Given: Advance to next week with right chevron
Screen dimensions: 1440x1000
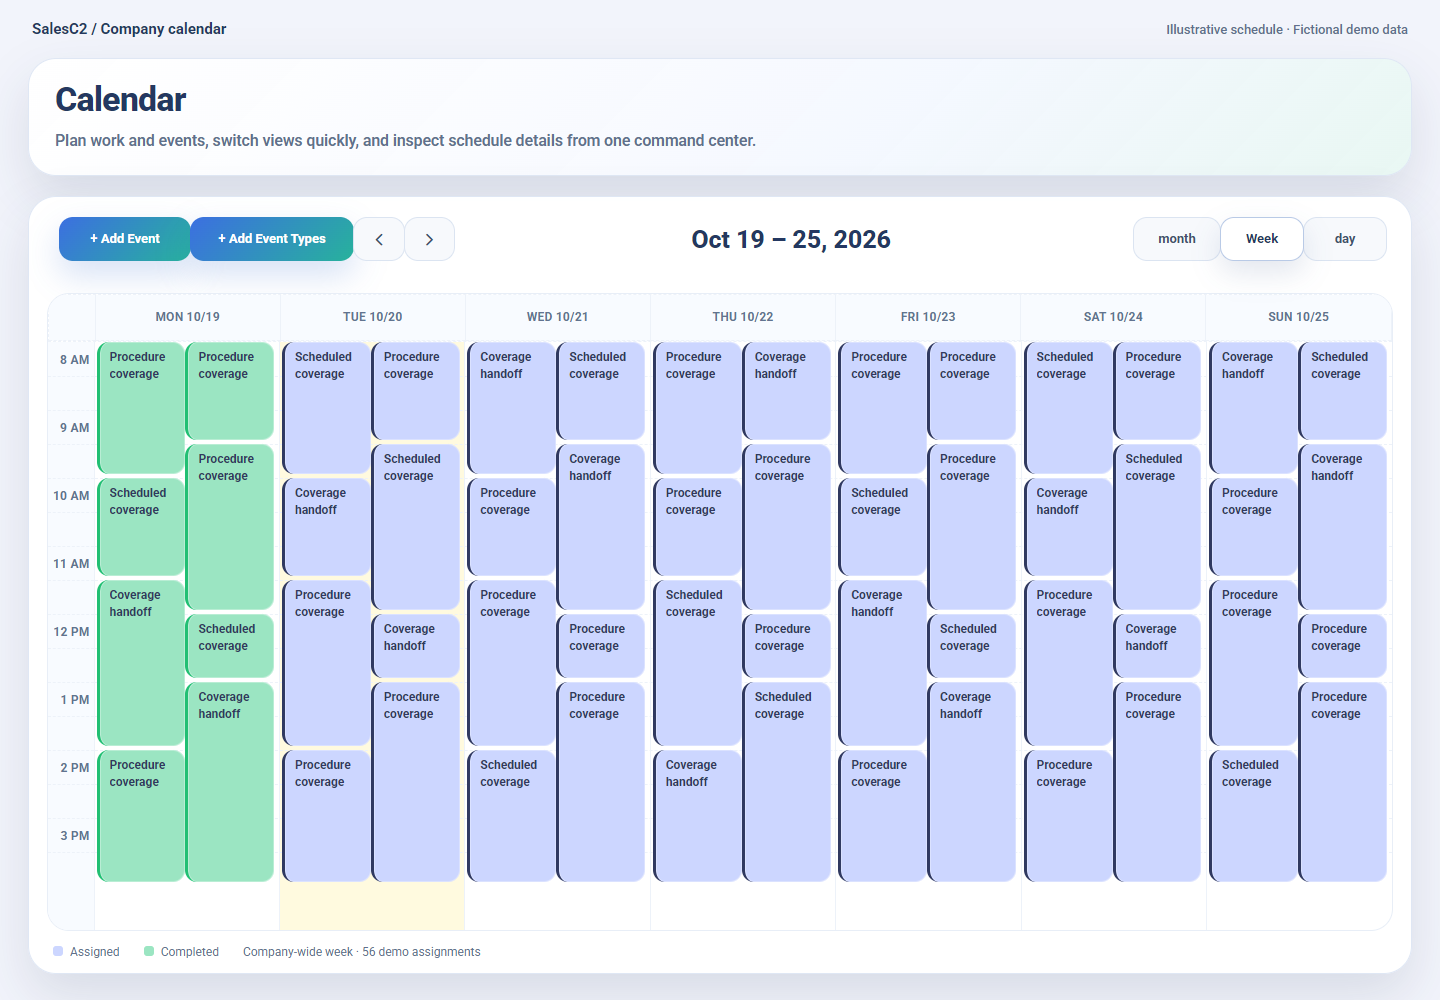Looking at the screenshot, I should coord(429,239).
